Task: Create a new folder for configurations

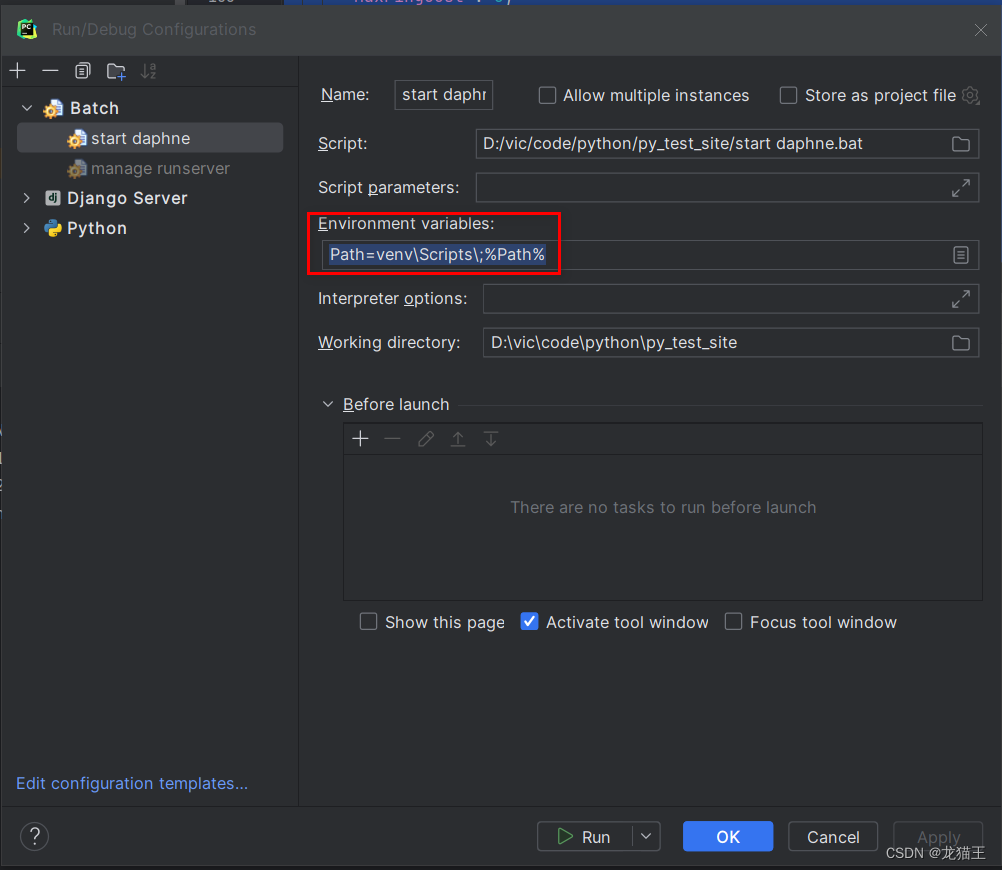Action: 115,71
